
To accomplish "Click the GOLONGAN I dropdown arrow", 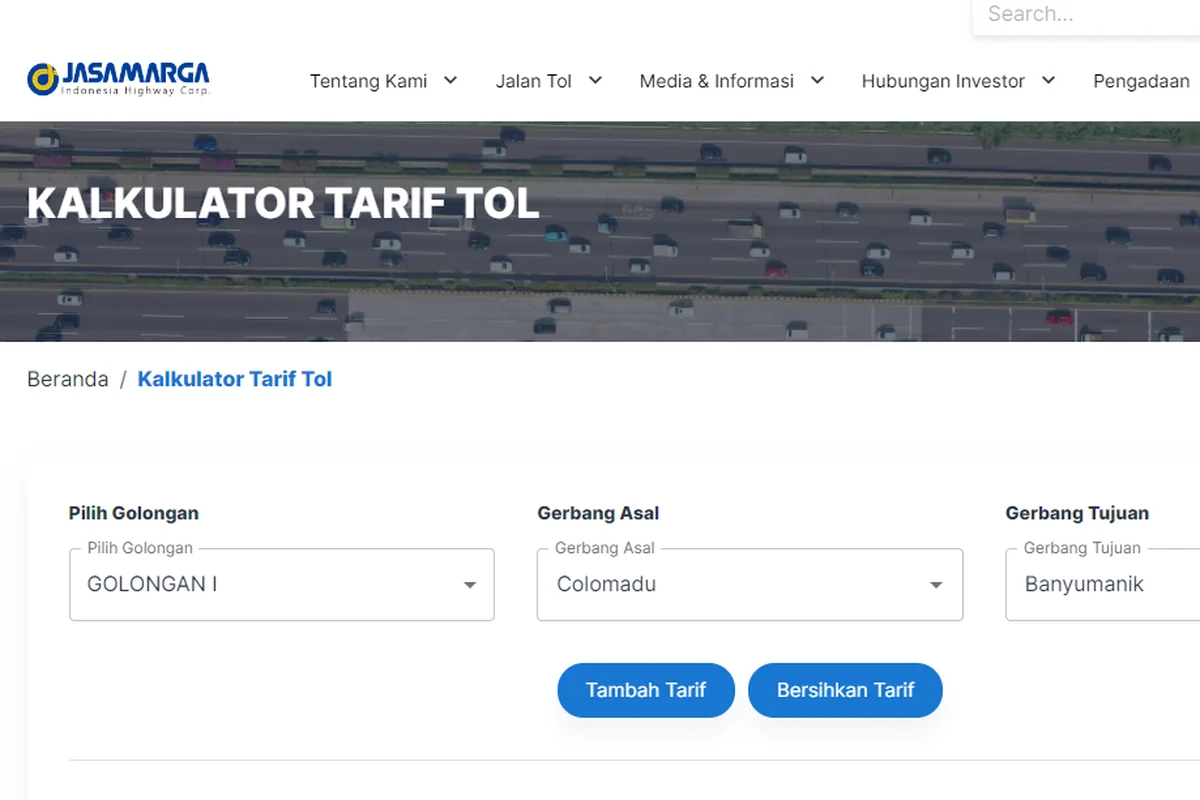I will click(x=469, y=585).
